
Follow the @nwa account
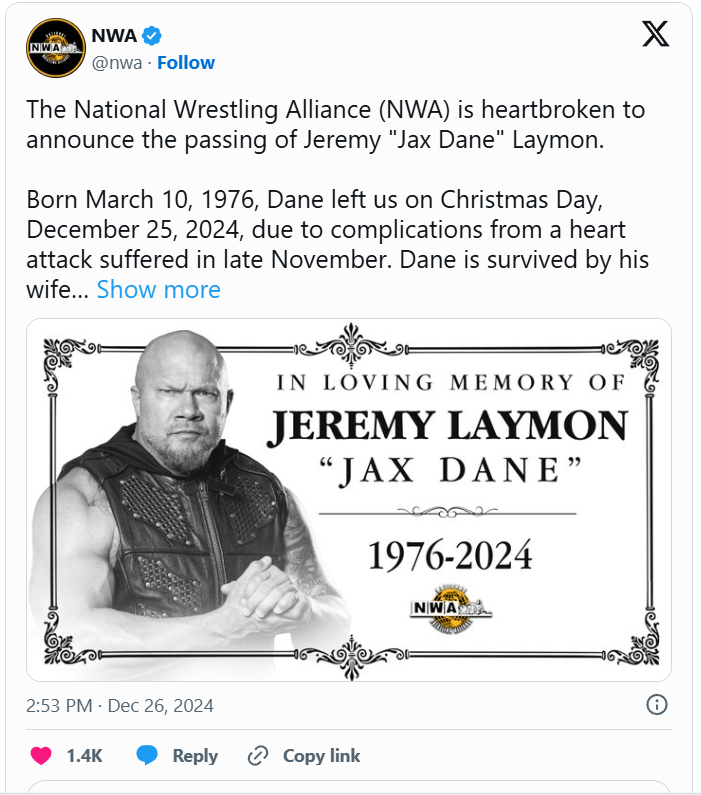coord(186,62)
